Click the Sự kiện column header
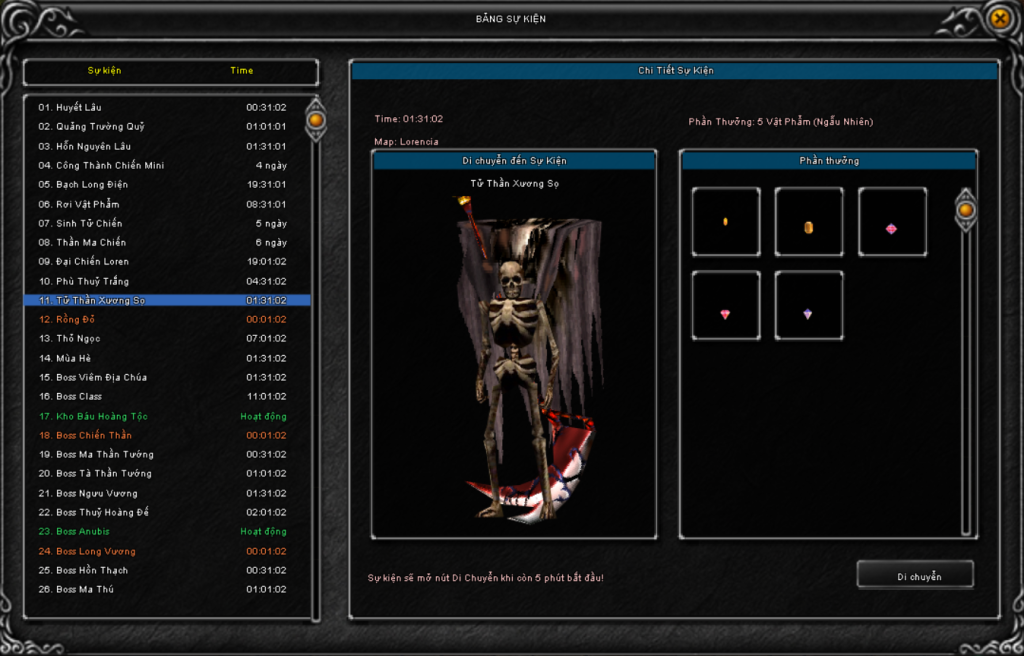The image size is (1024, 656). pyautogui.click(x=104, y=71)
